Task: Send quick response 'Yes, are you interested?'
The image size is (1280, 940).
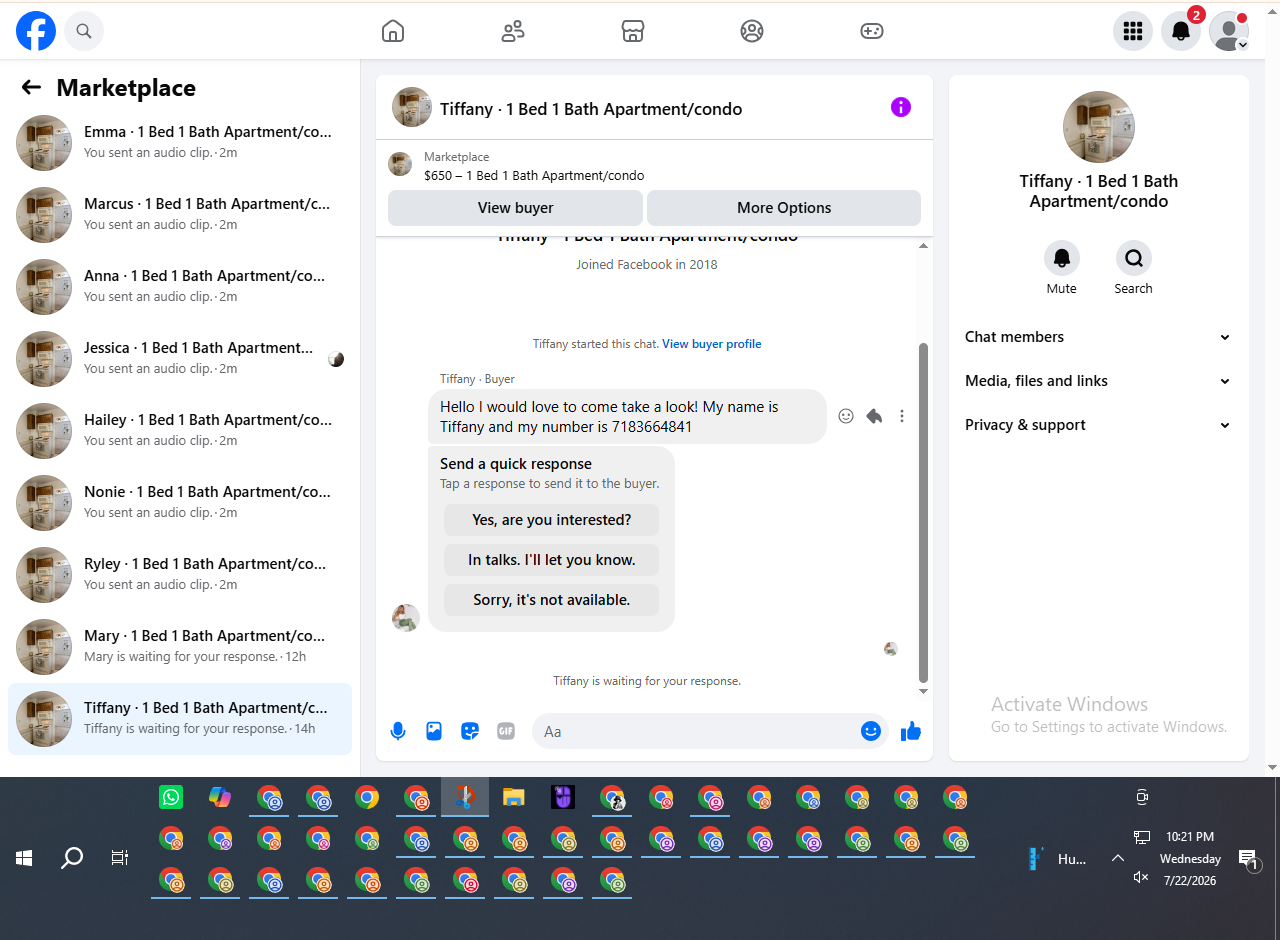Action: (x=551, y=520)
